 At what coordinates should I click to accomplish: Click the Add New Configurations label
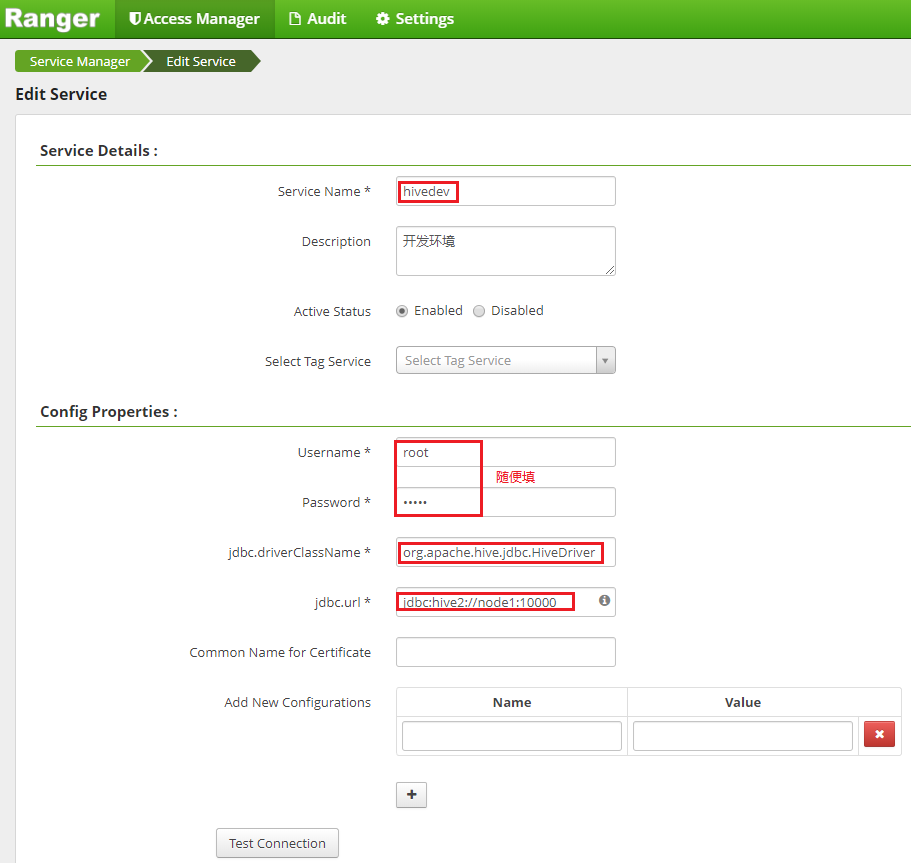coord(297,703)
